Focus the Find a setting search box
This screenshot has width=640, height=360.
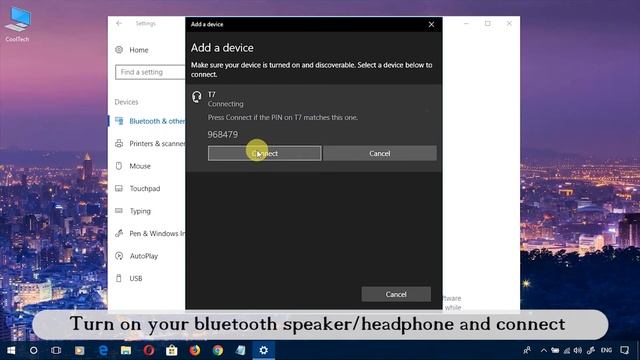(x=150, y=72)
